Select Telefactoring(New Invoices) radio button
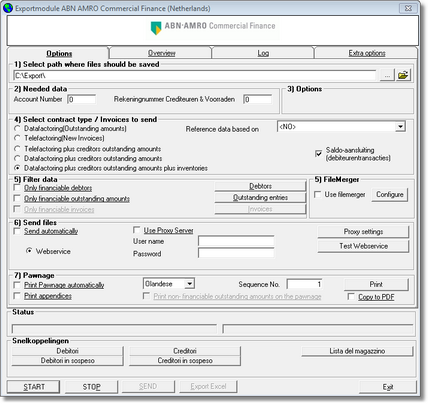Image resolution: width=428 pixels, height=404 pixels. click(x=17, y=138)
